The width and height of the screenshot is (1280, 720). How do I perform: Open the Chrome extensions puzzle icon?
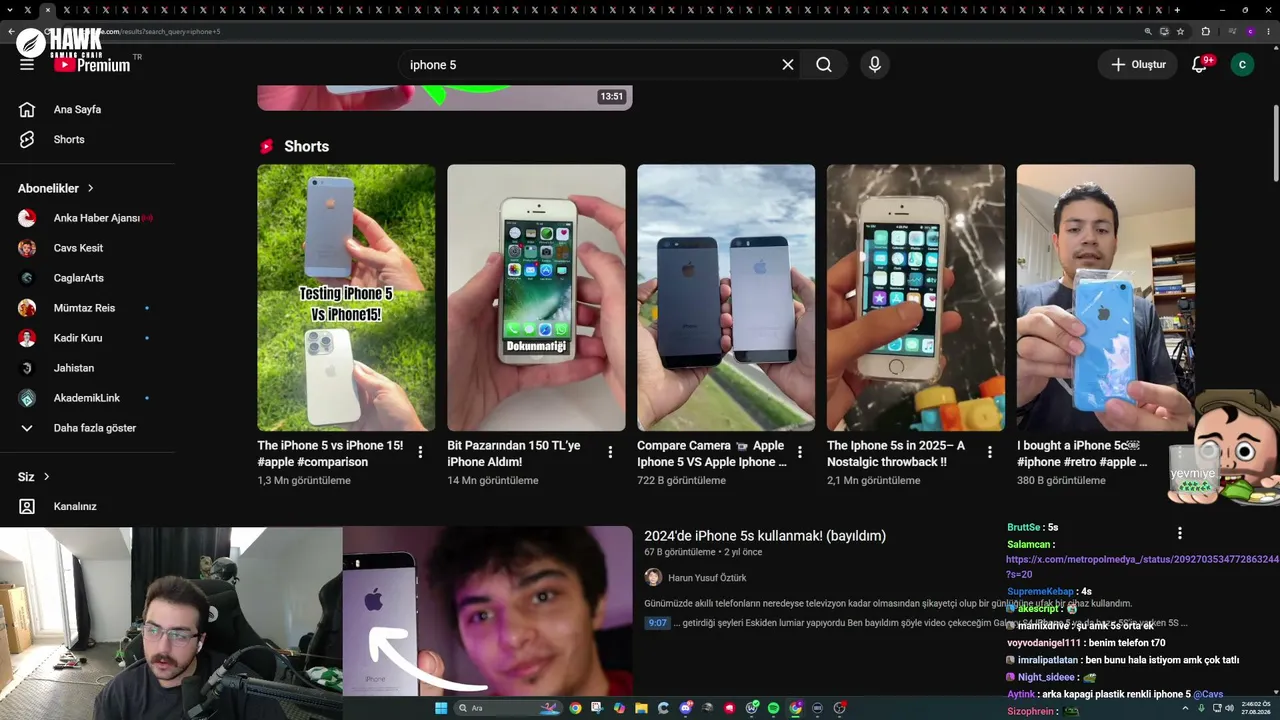click(x=1205, y=31)
